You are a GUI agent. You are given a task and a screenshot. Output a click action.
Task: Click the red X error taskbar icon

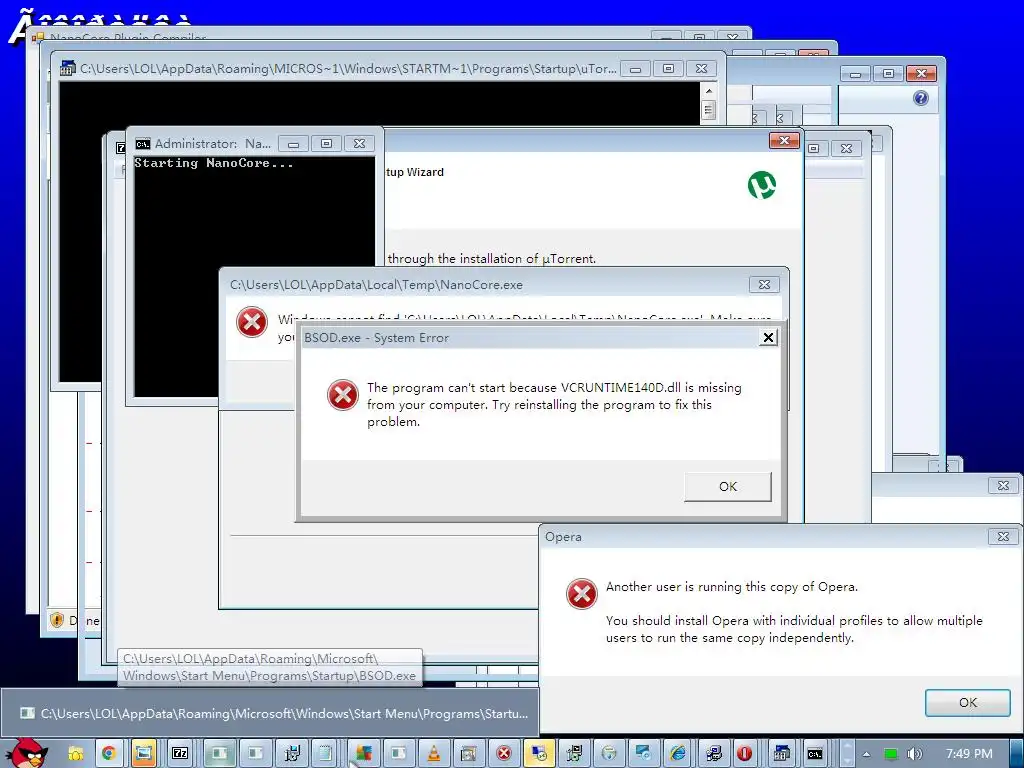(x=504, y=754)
